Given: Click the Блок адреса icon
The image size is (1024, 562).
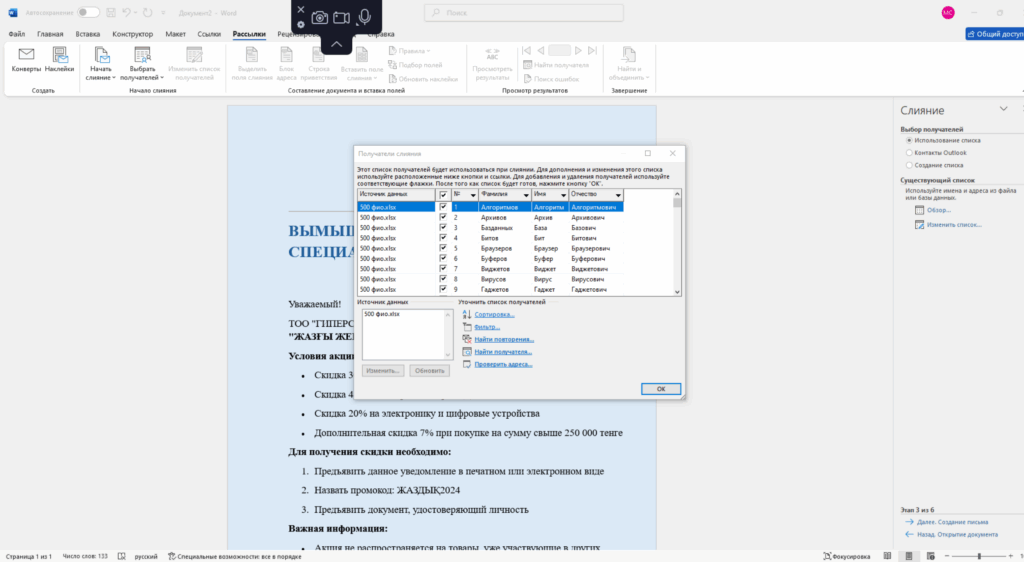Looking at the screenshot, I should [286, 54].
